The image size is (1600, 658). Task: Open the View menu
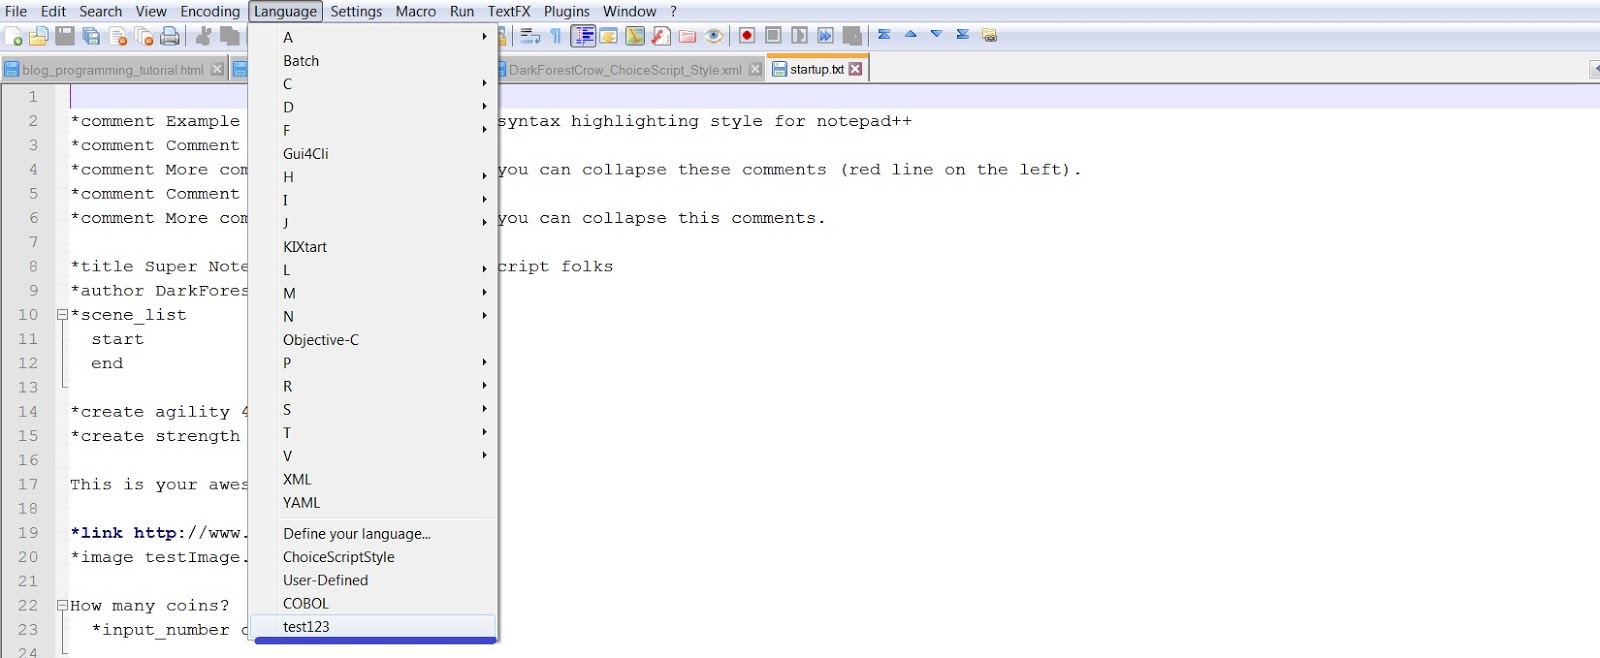pos(151,11)
